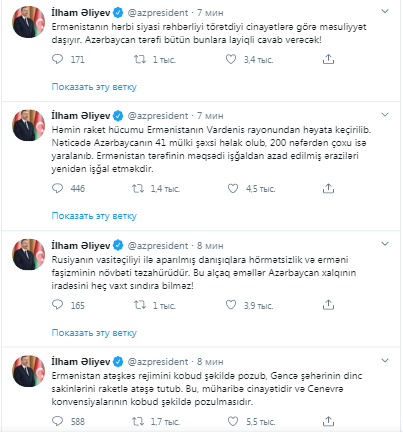Like the tweet with 3,9 тыс. likes
Screen dimensions: 403x432
click(231, 305)
